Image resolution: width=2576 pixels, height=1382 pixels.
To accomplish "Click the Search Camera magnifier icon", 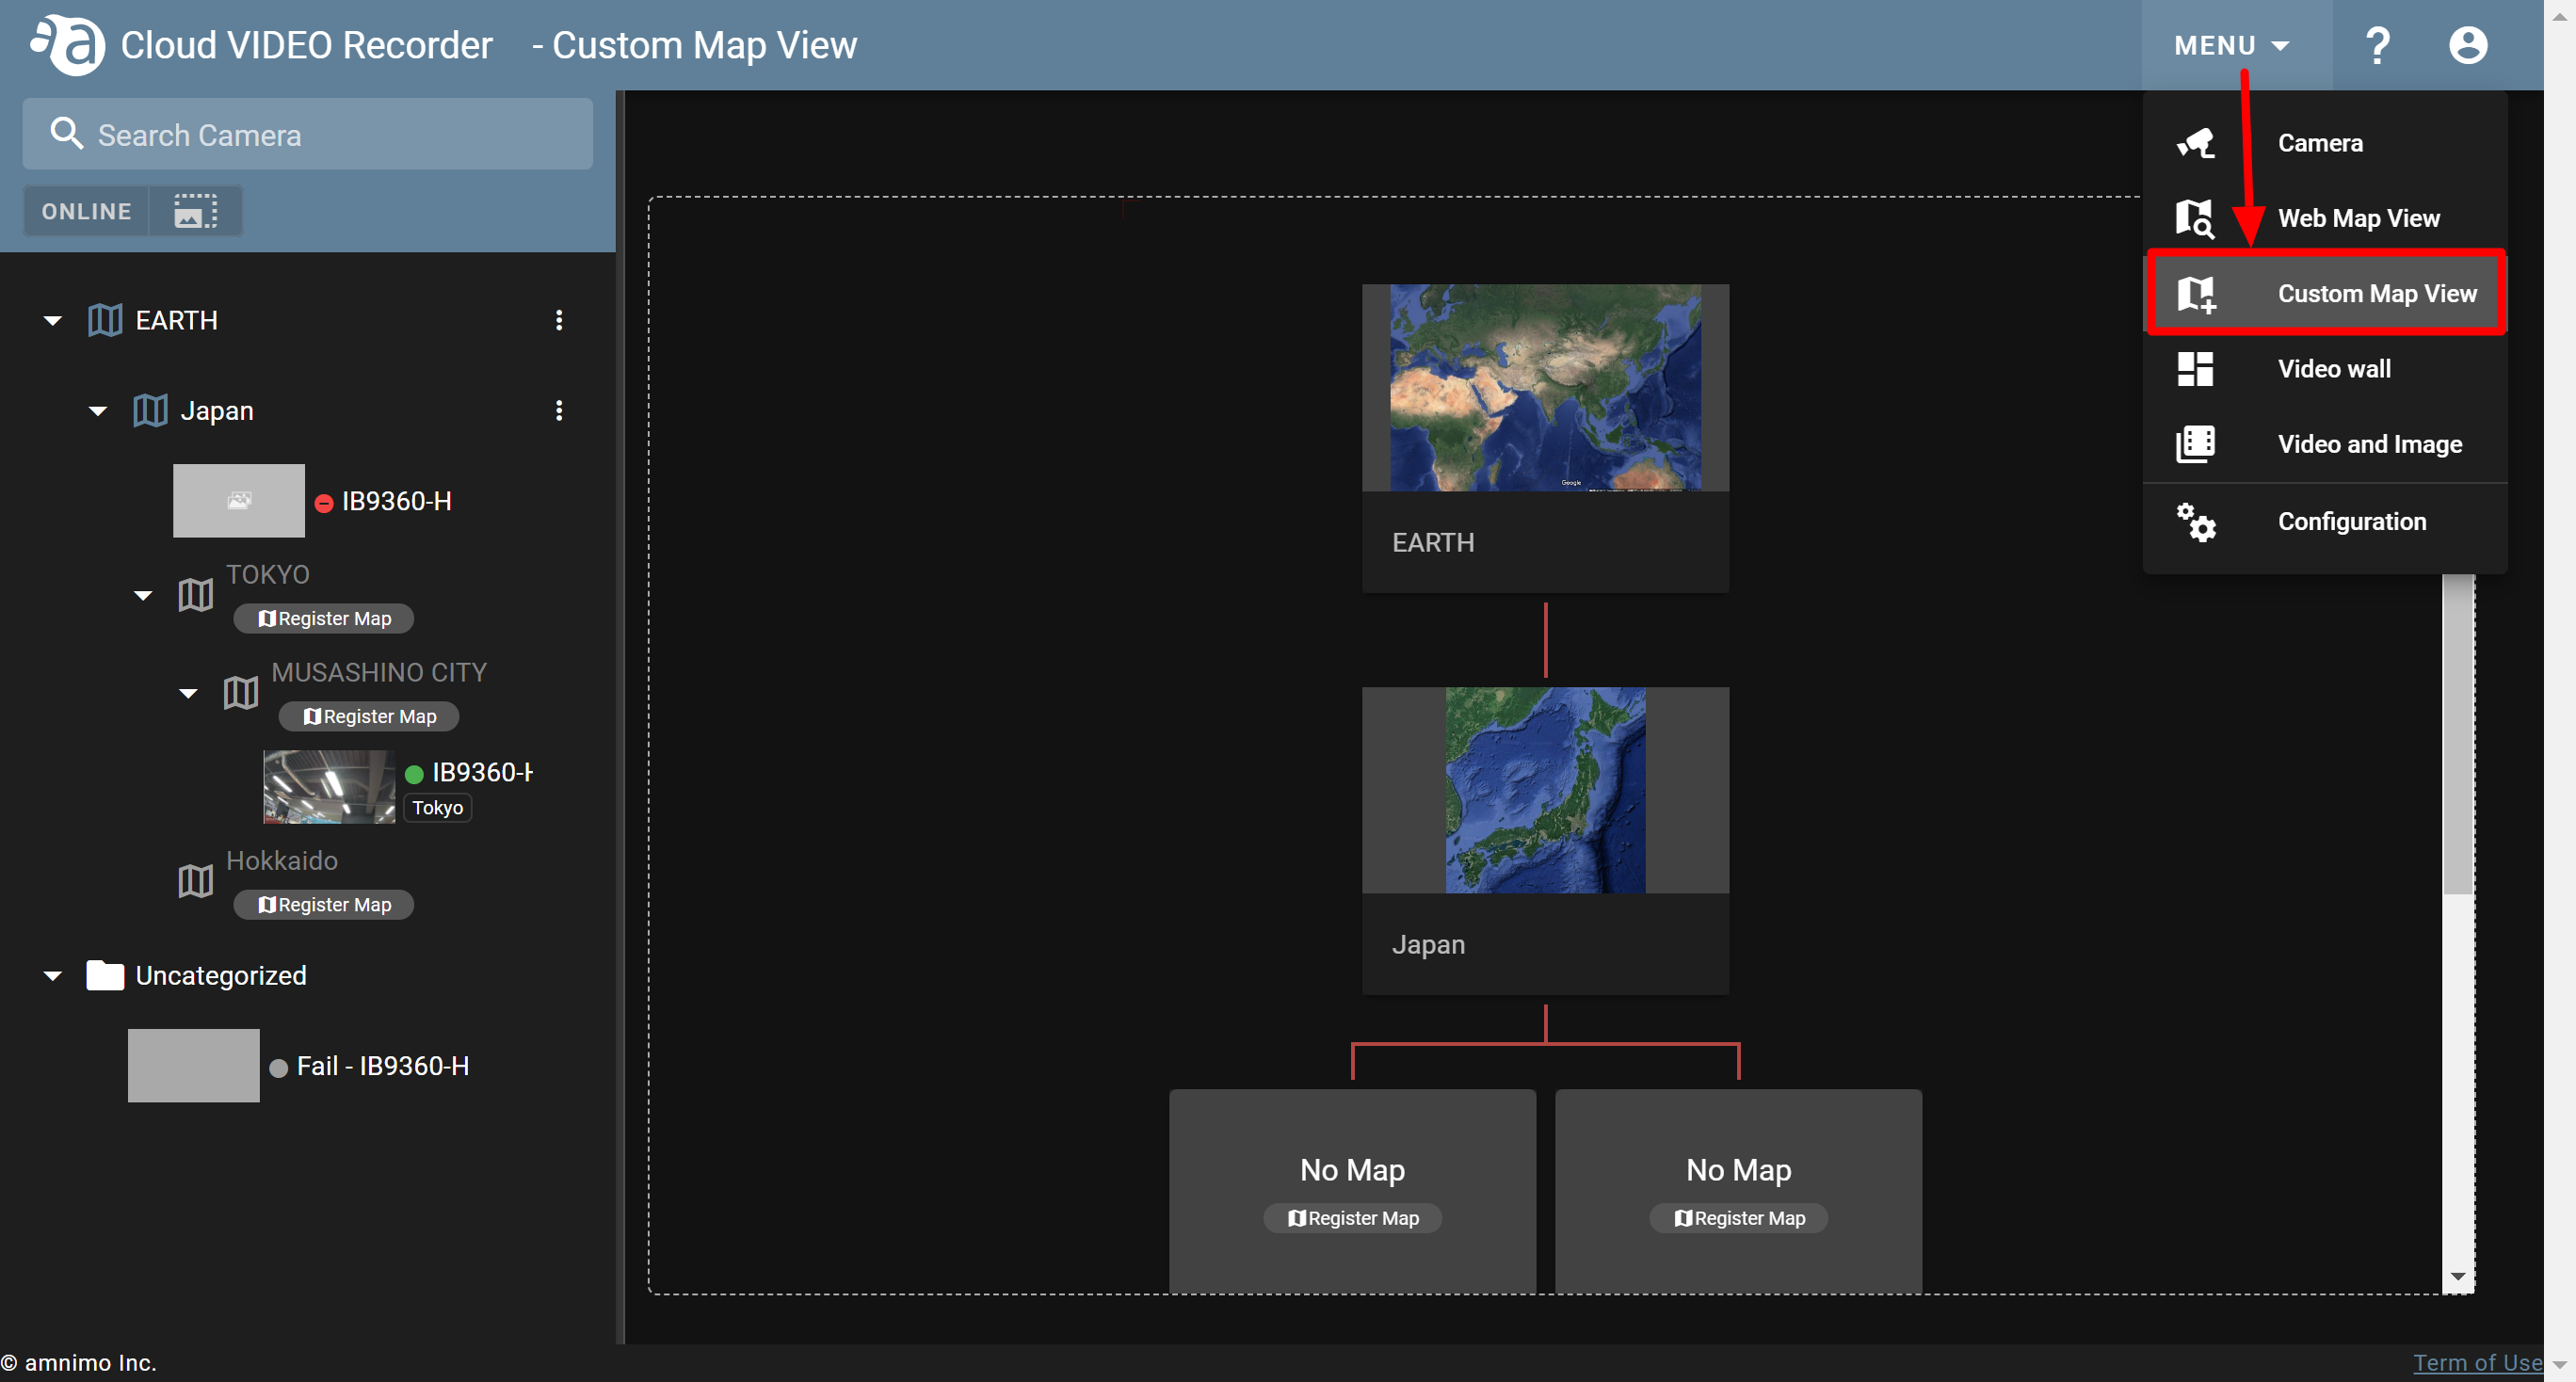I will [66, 133].
